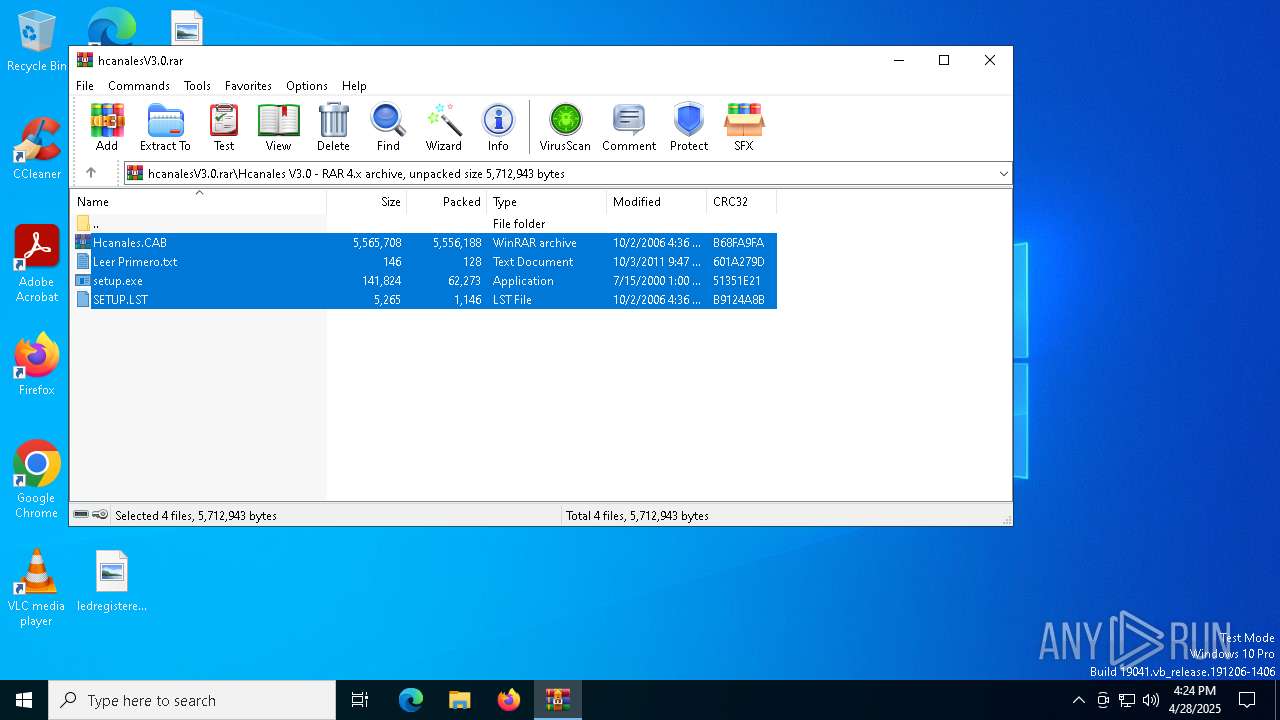
Task: Open the View file tool
Action: [278, 127]
